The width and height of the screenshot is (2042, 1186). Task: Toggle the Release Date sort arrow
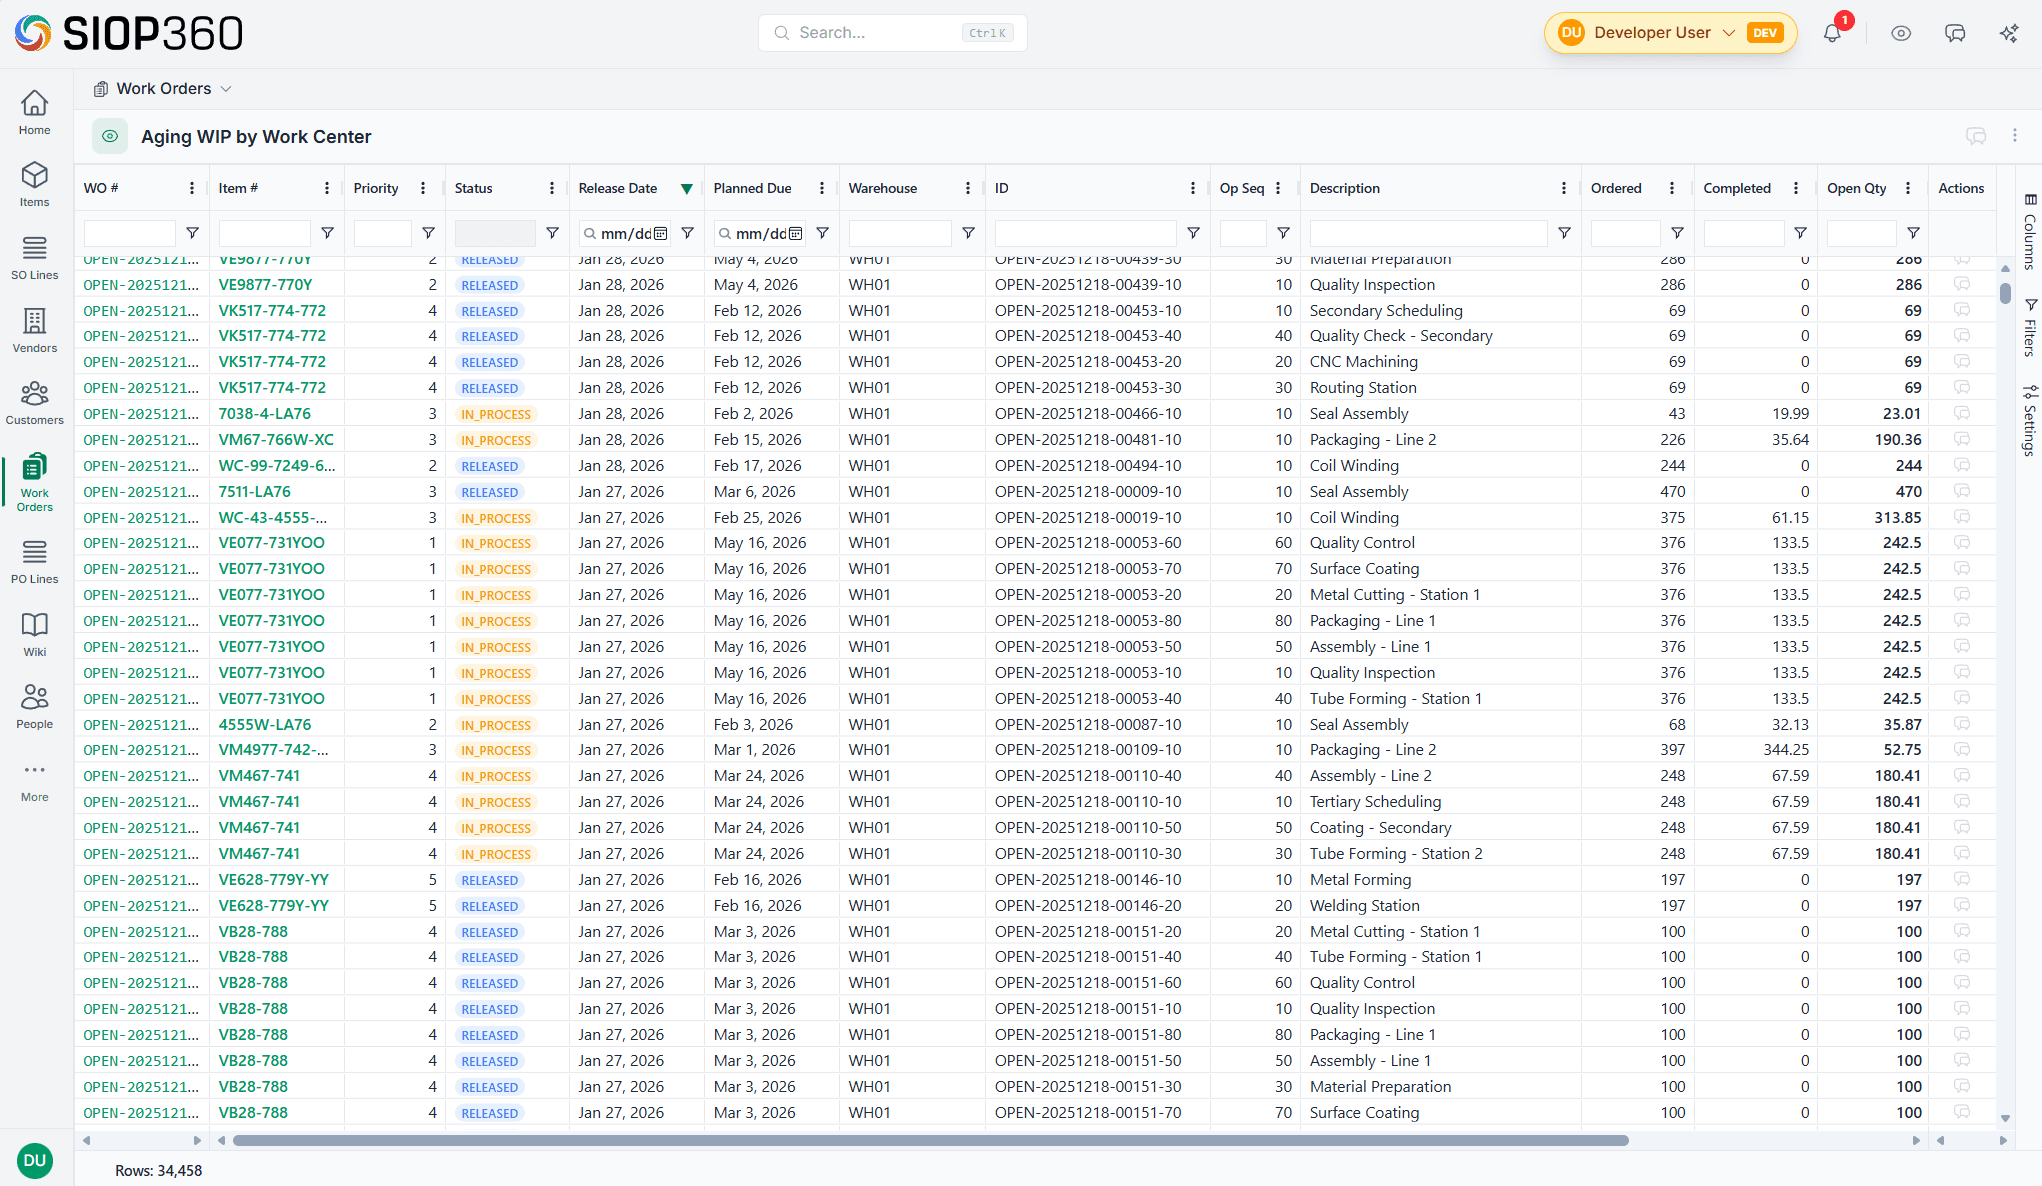coord(686,188)
